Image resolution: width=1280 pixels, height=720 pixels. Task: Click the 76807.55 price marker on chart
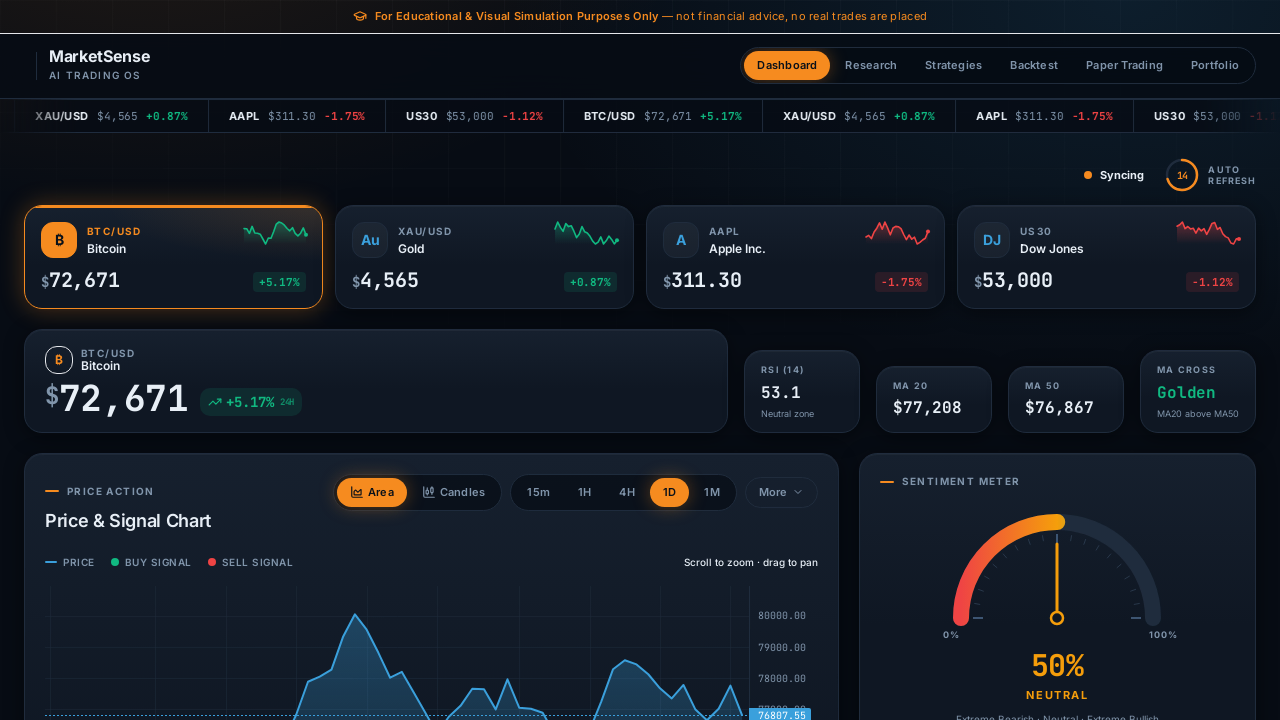pos(779,714)
